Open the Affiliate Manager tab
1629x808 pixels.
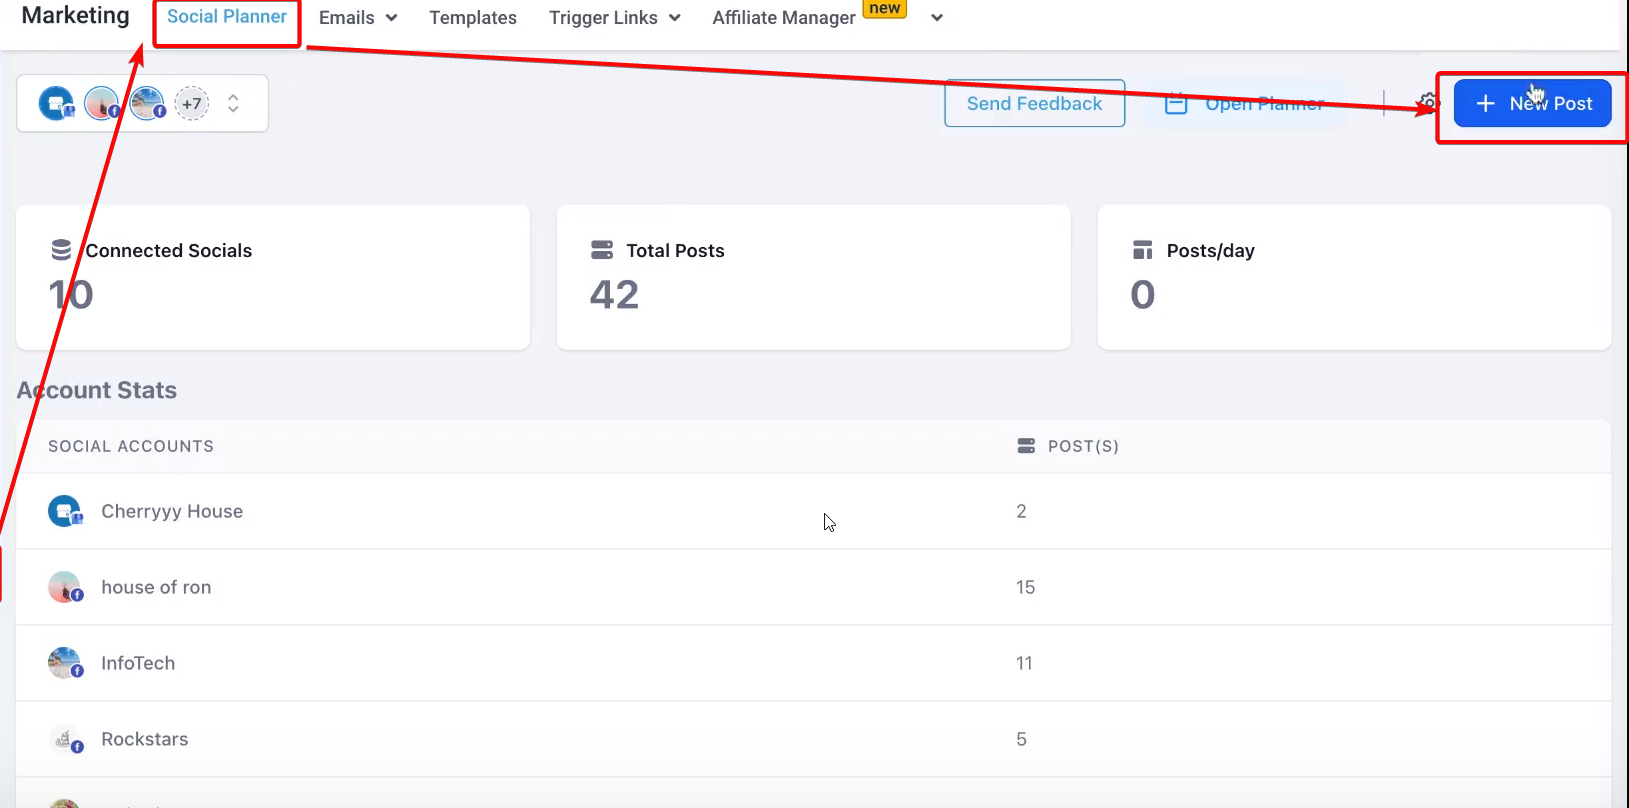[x=784, y=18]
